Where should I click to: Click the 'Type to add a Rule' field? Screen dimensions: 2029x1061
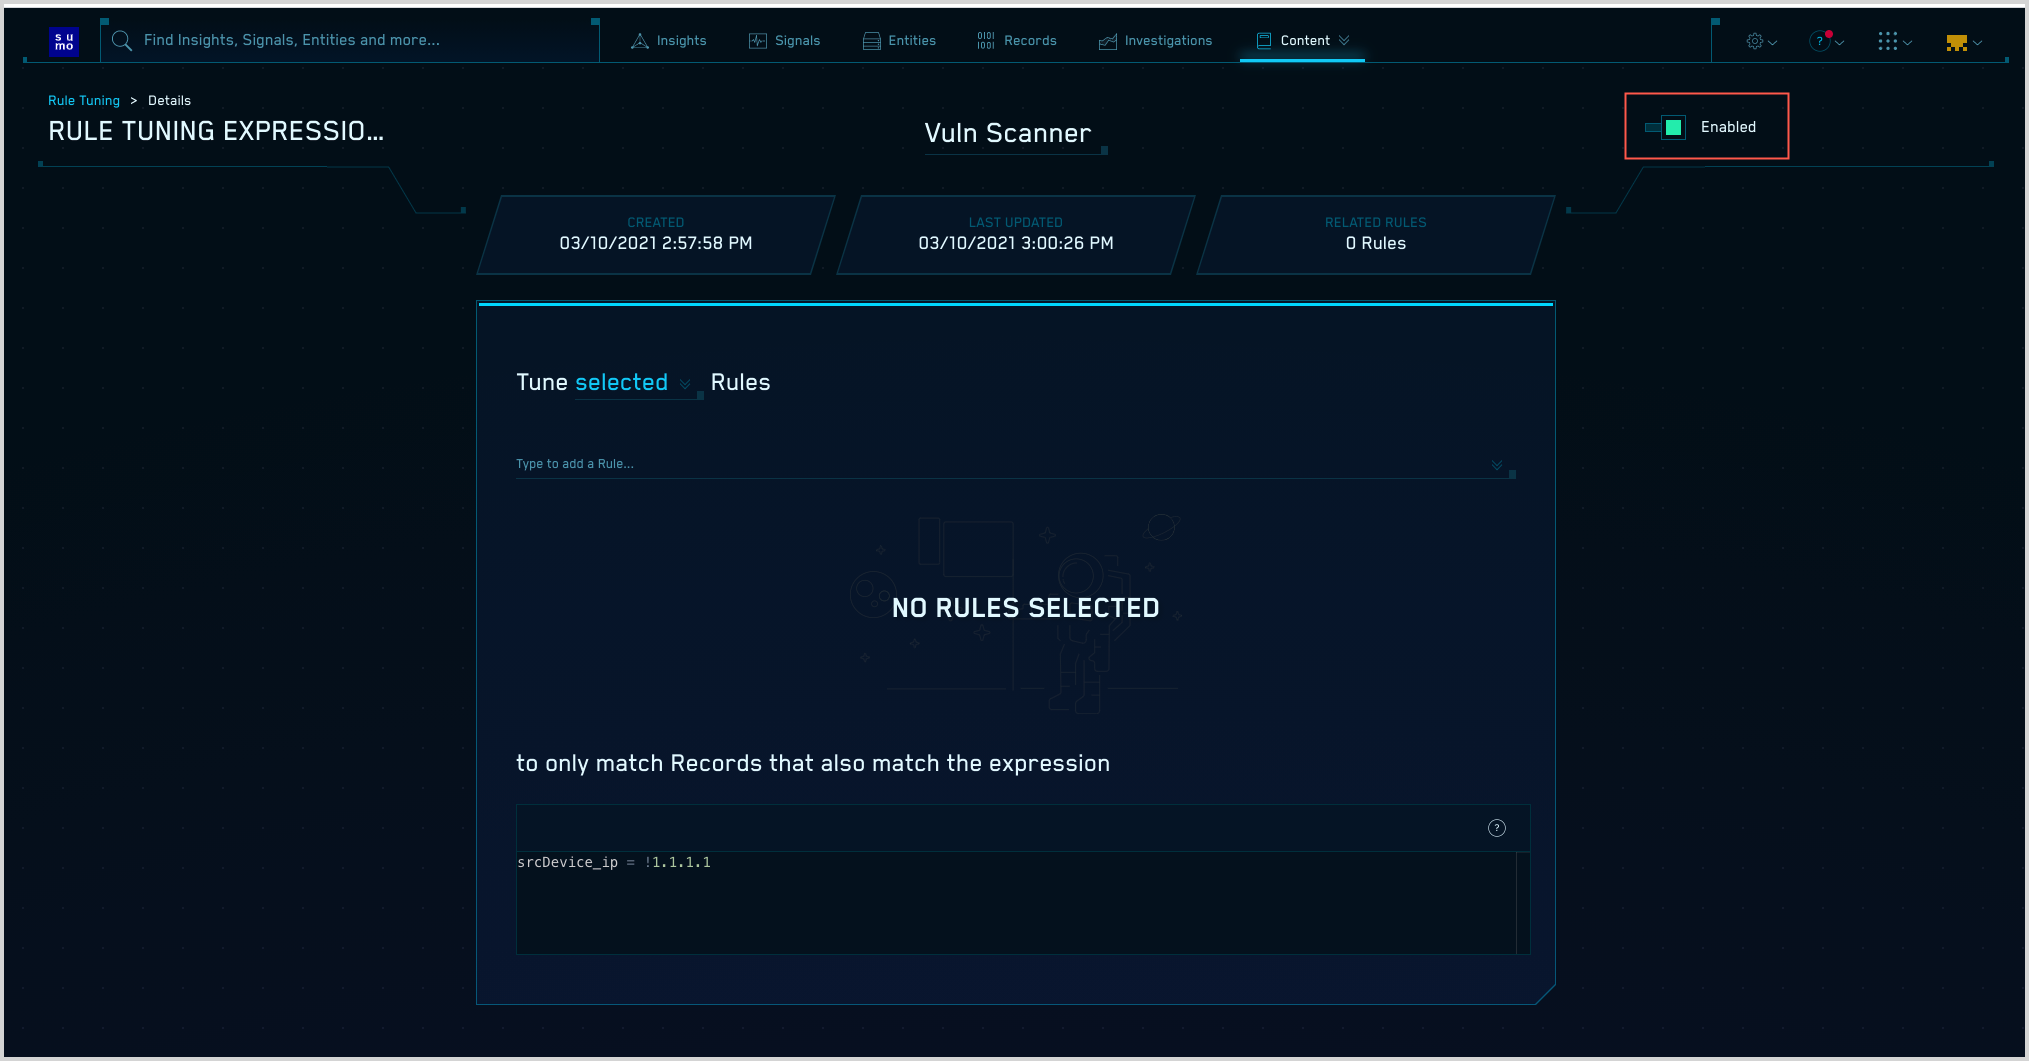click(700, 463)
